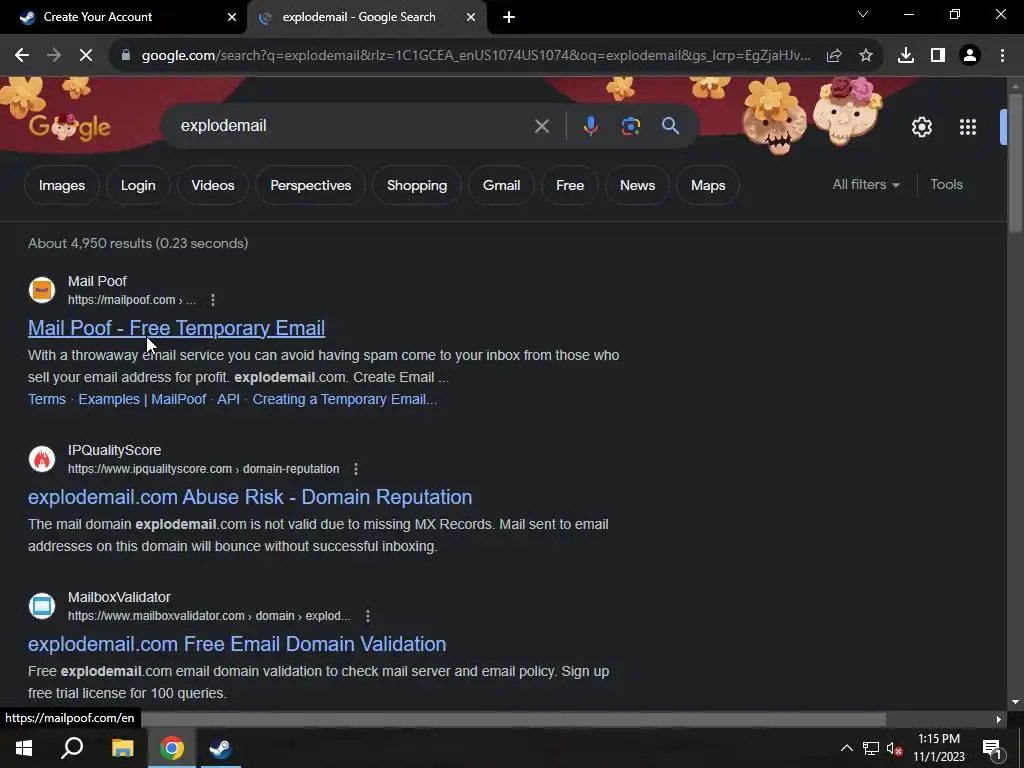This screenshot has height=768, width=1024.
Task: Open the tab search dropdown
Action: click(x=863, y=14)
